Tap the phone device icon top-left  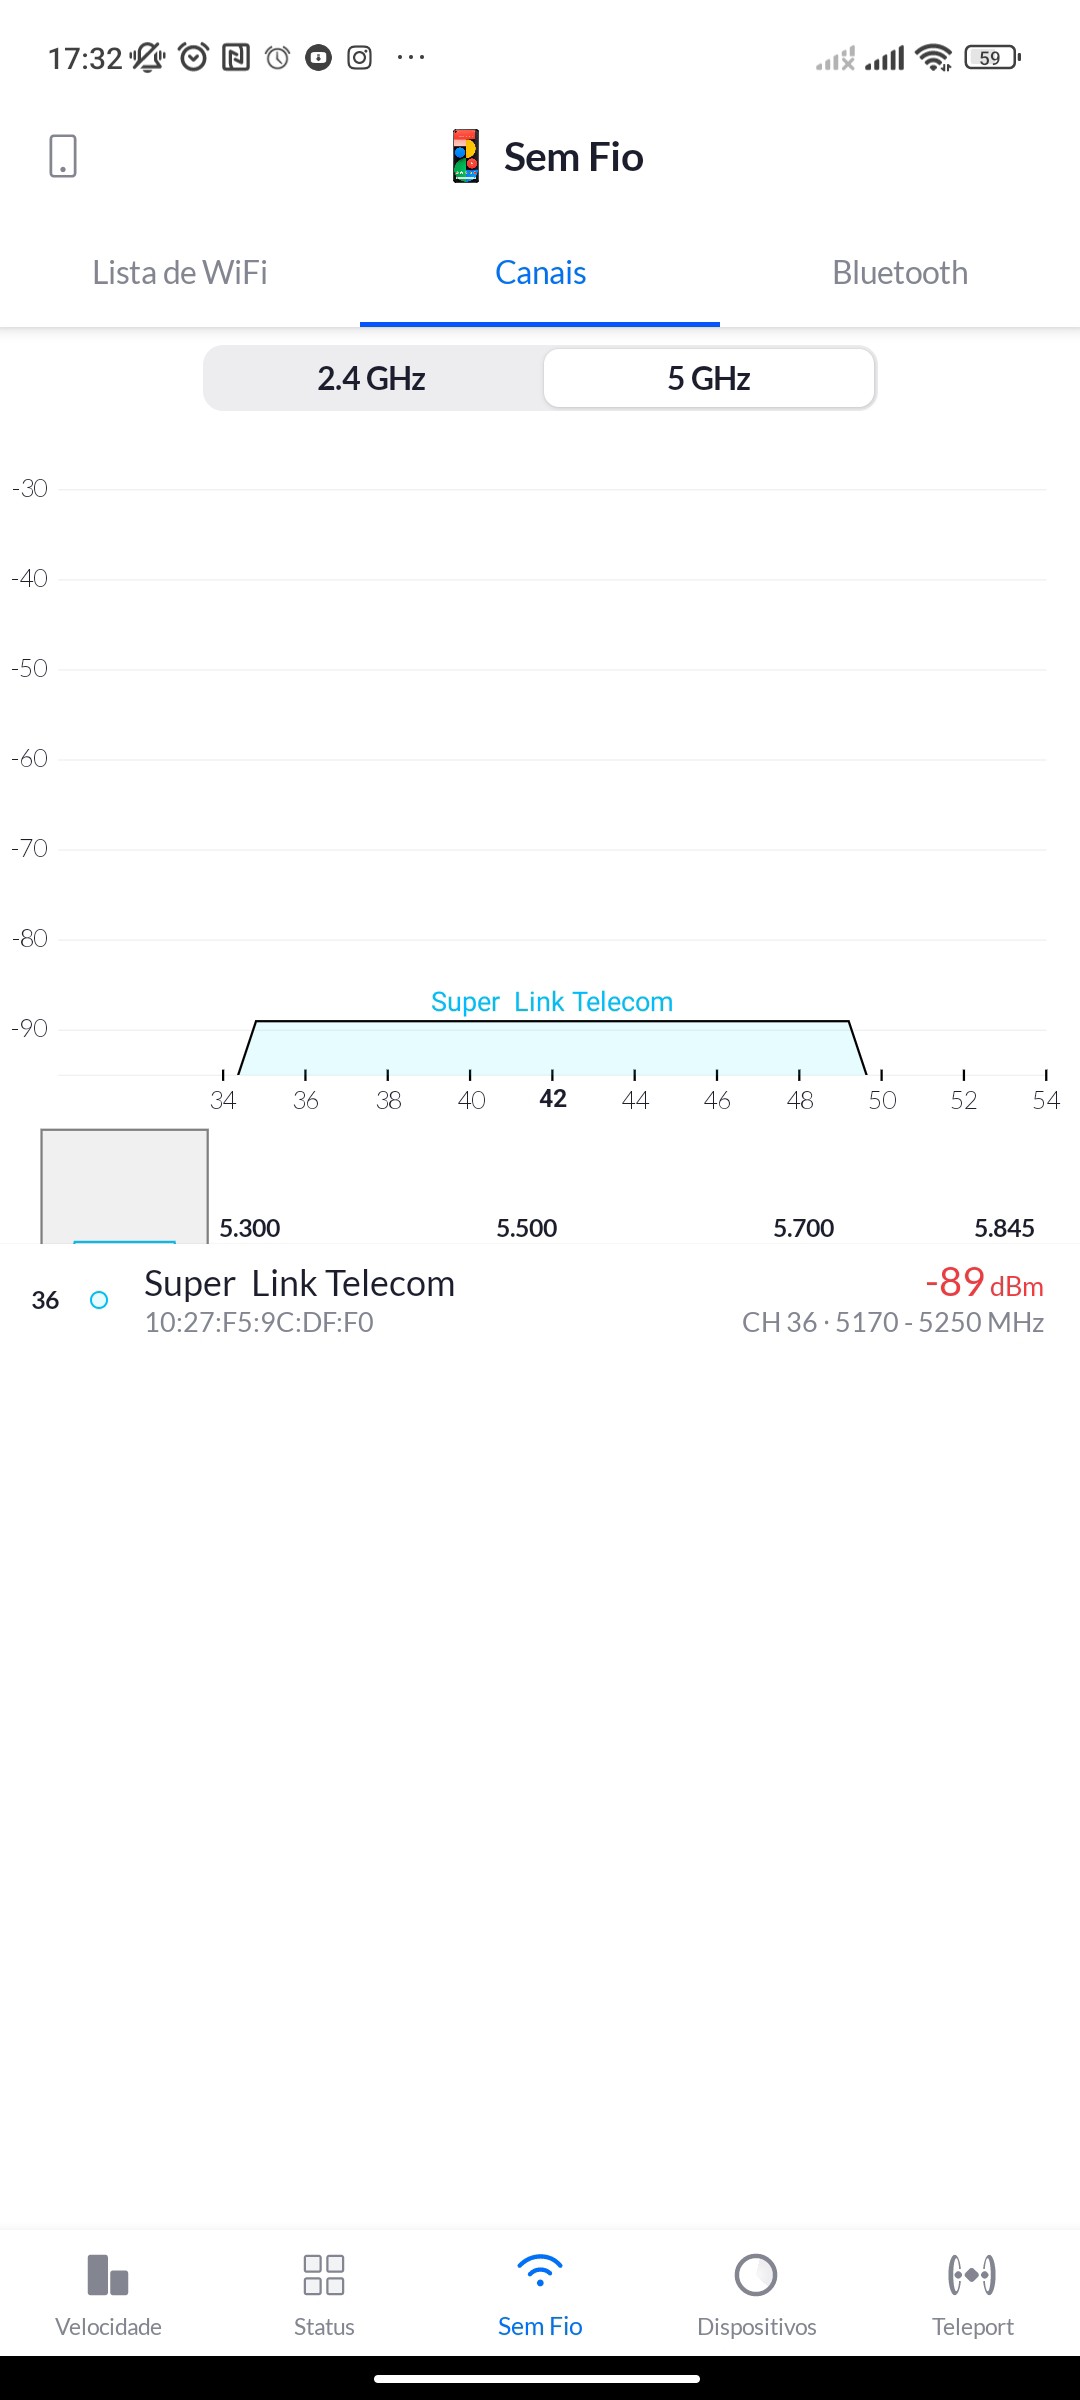pos(62,156)
